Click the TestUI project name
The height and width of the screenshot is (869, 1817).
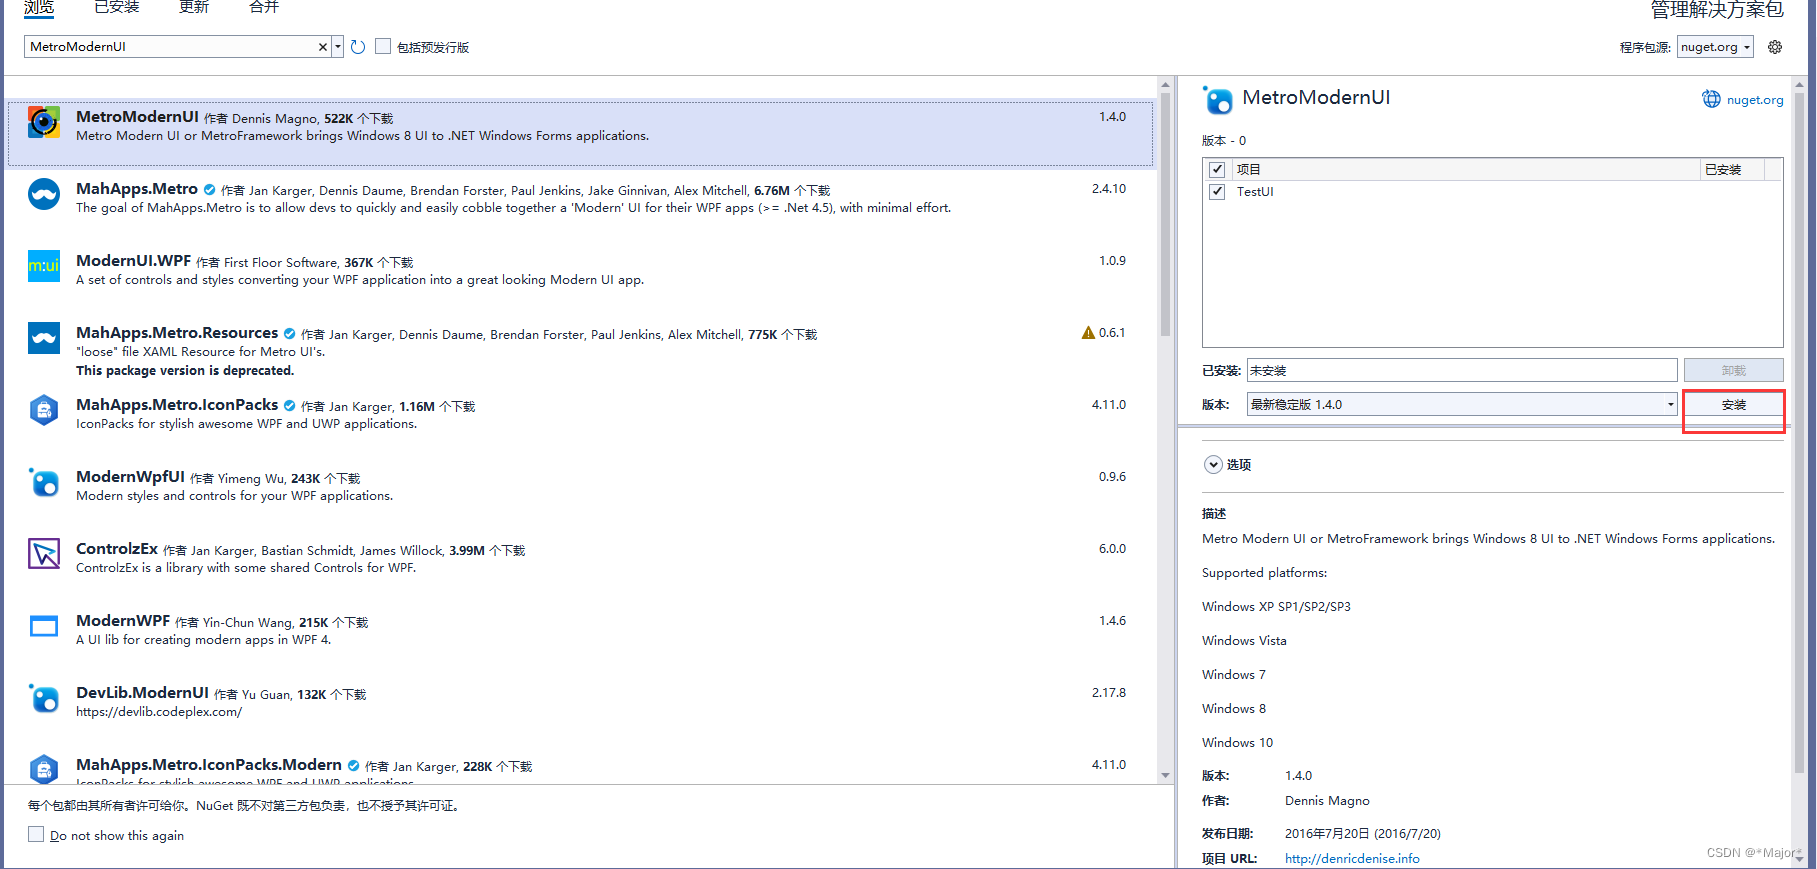(1255, 192)
